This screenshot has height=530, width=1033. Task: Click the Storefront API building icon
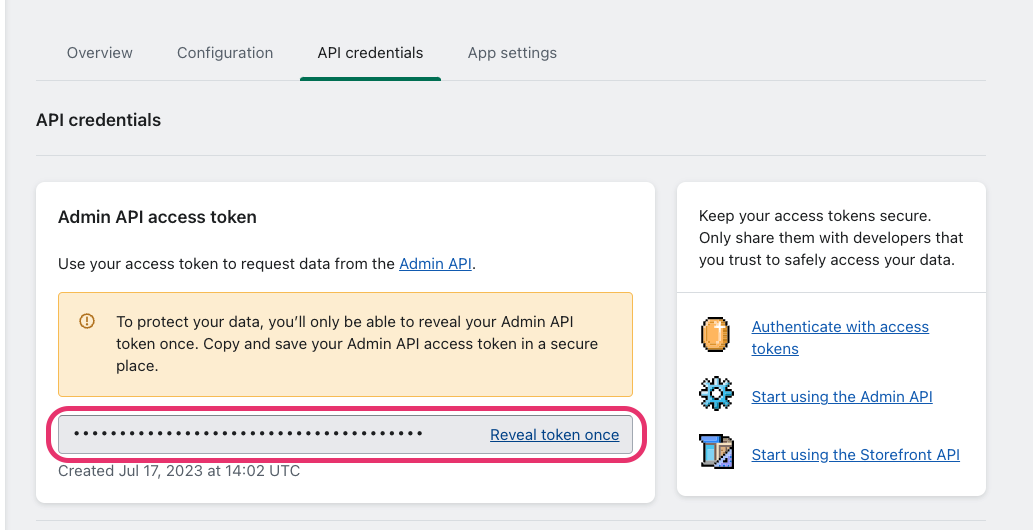(x=716, y=452)
